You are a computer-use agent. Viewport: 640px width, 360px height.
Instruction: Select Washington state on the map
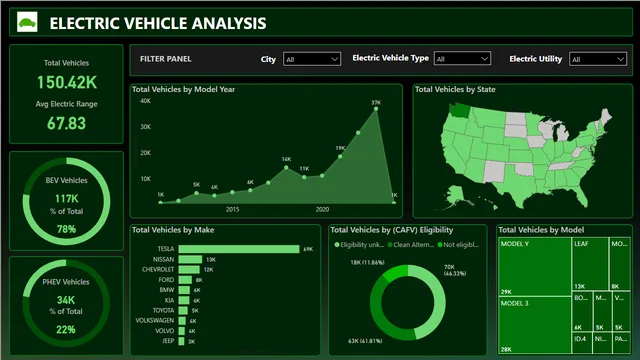point(460,110)
